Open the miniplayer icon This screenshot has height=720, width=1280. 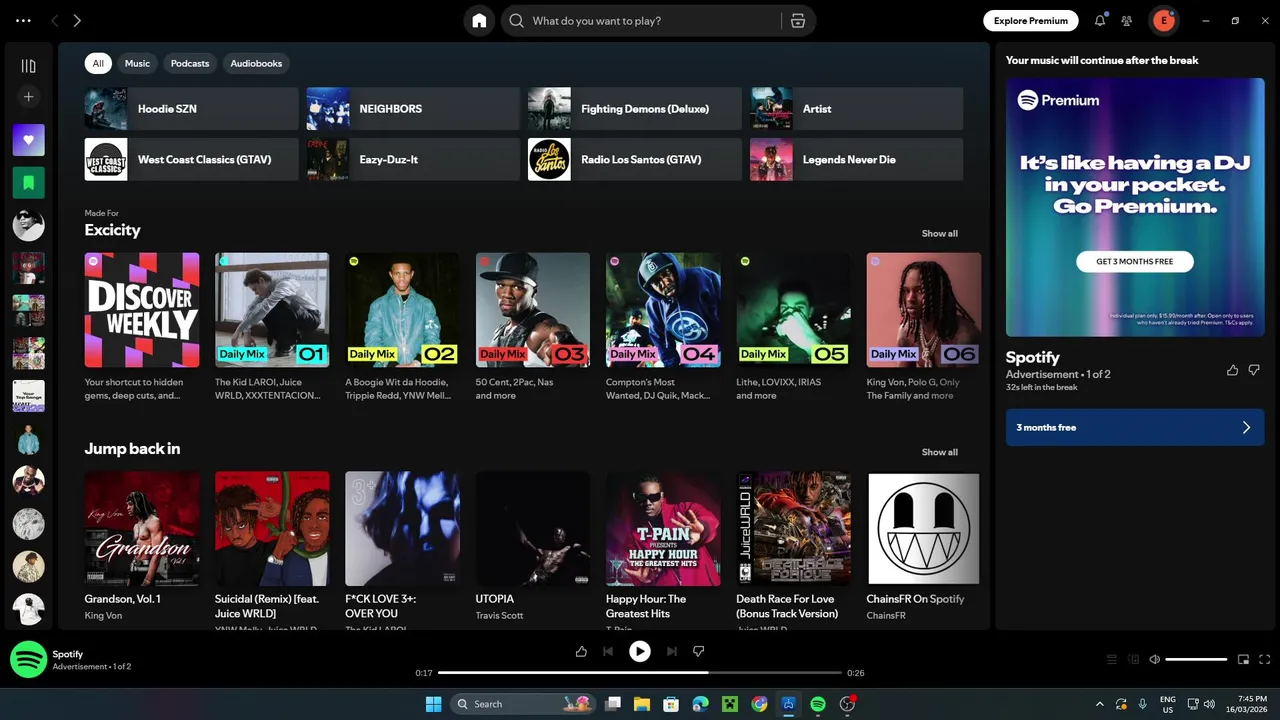[1243, 659]
